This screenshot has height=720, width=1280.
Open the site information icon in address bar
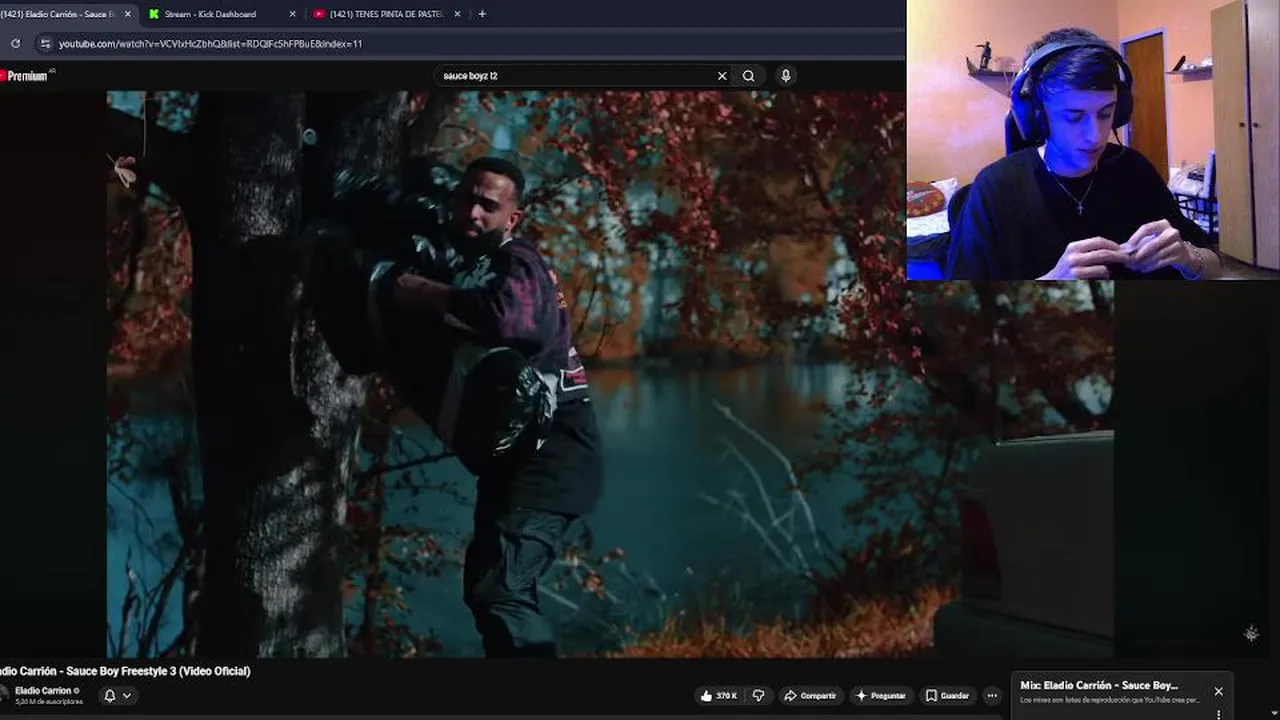coord(44,43)
